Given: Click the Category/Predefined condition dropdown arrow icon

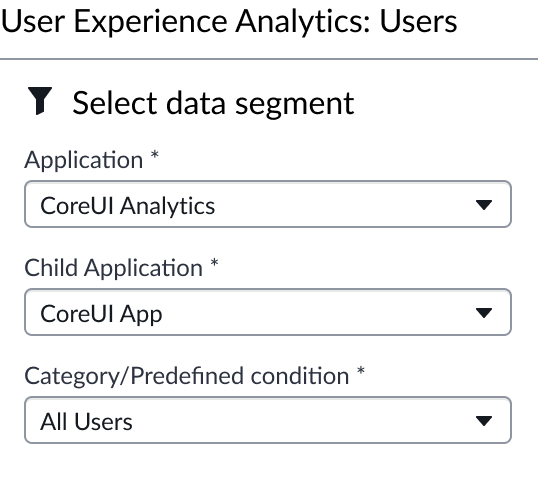Looking at the screenshot, I should (x=484, y=421).
